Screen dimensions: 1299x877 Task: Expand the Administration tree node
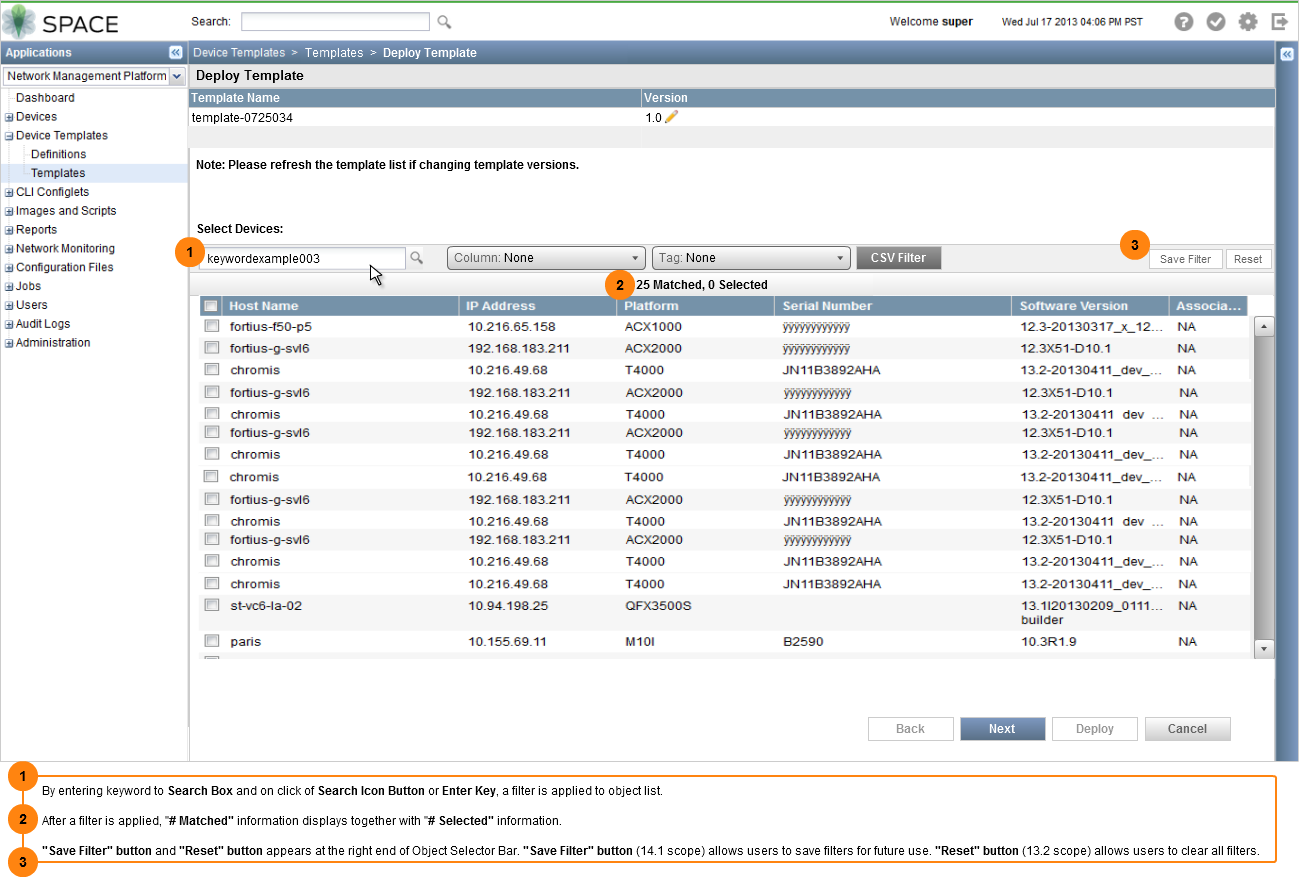(9, 343)
